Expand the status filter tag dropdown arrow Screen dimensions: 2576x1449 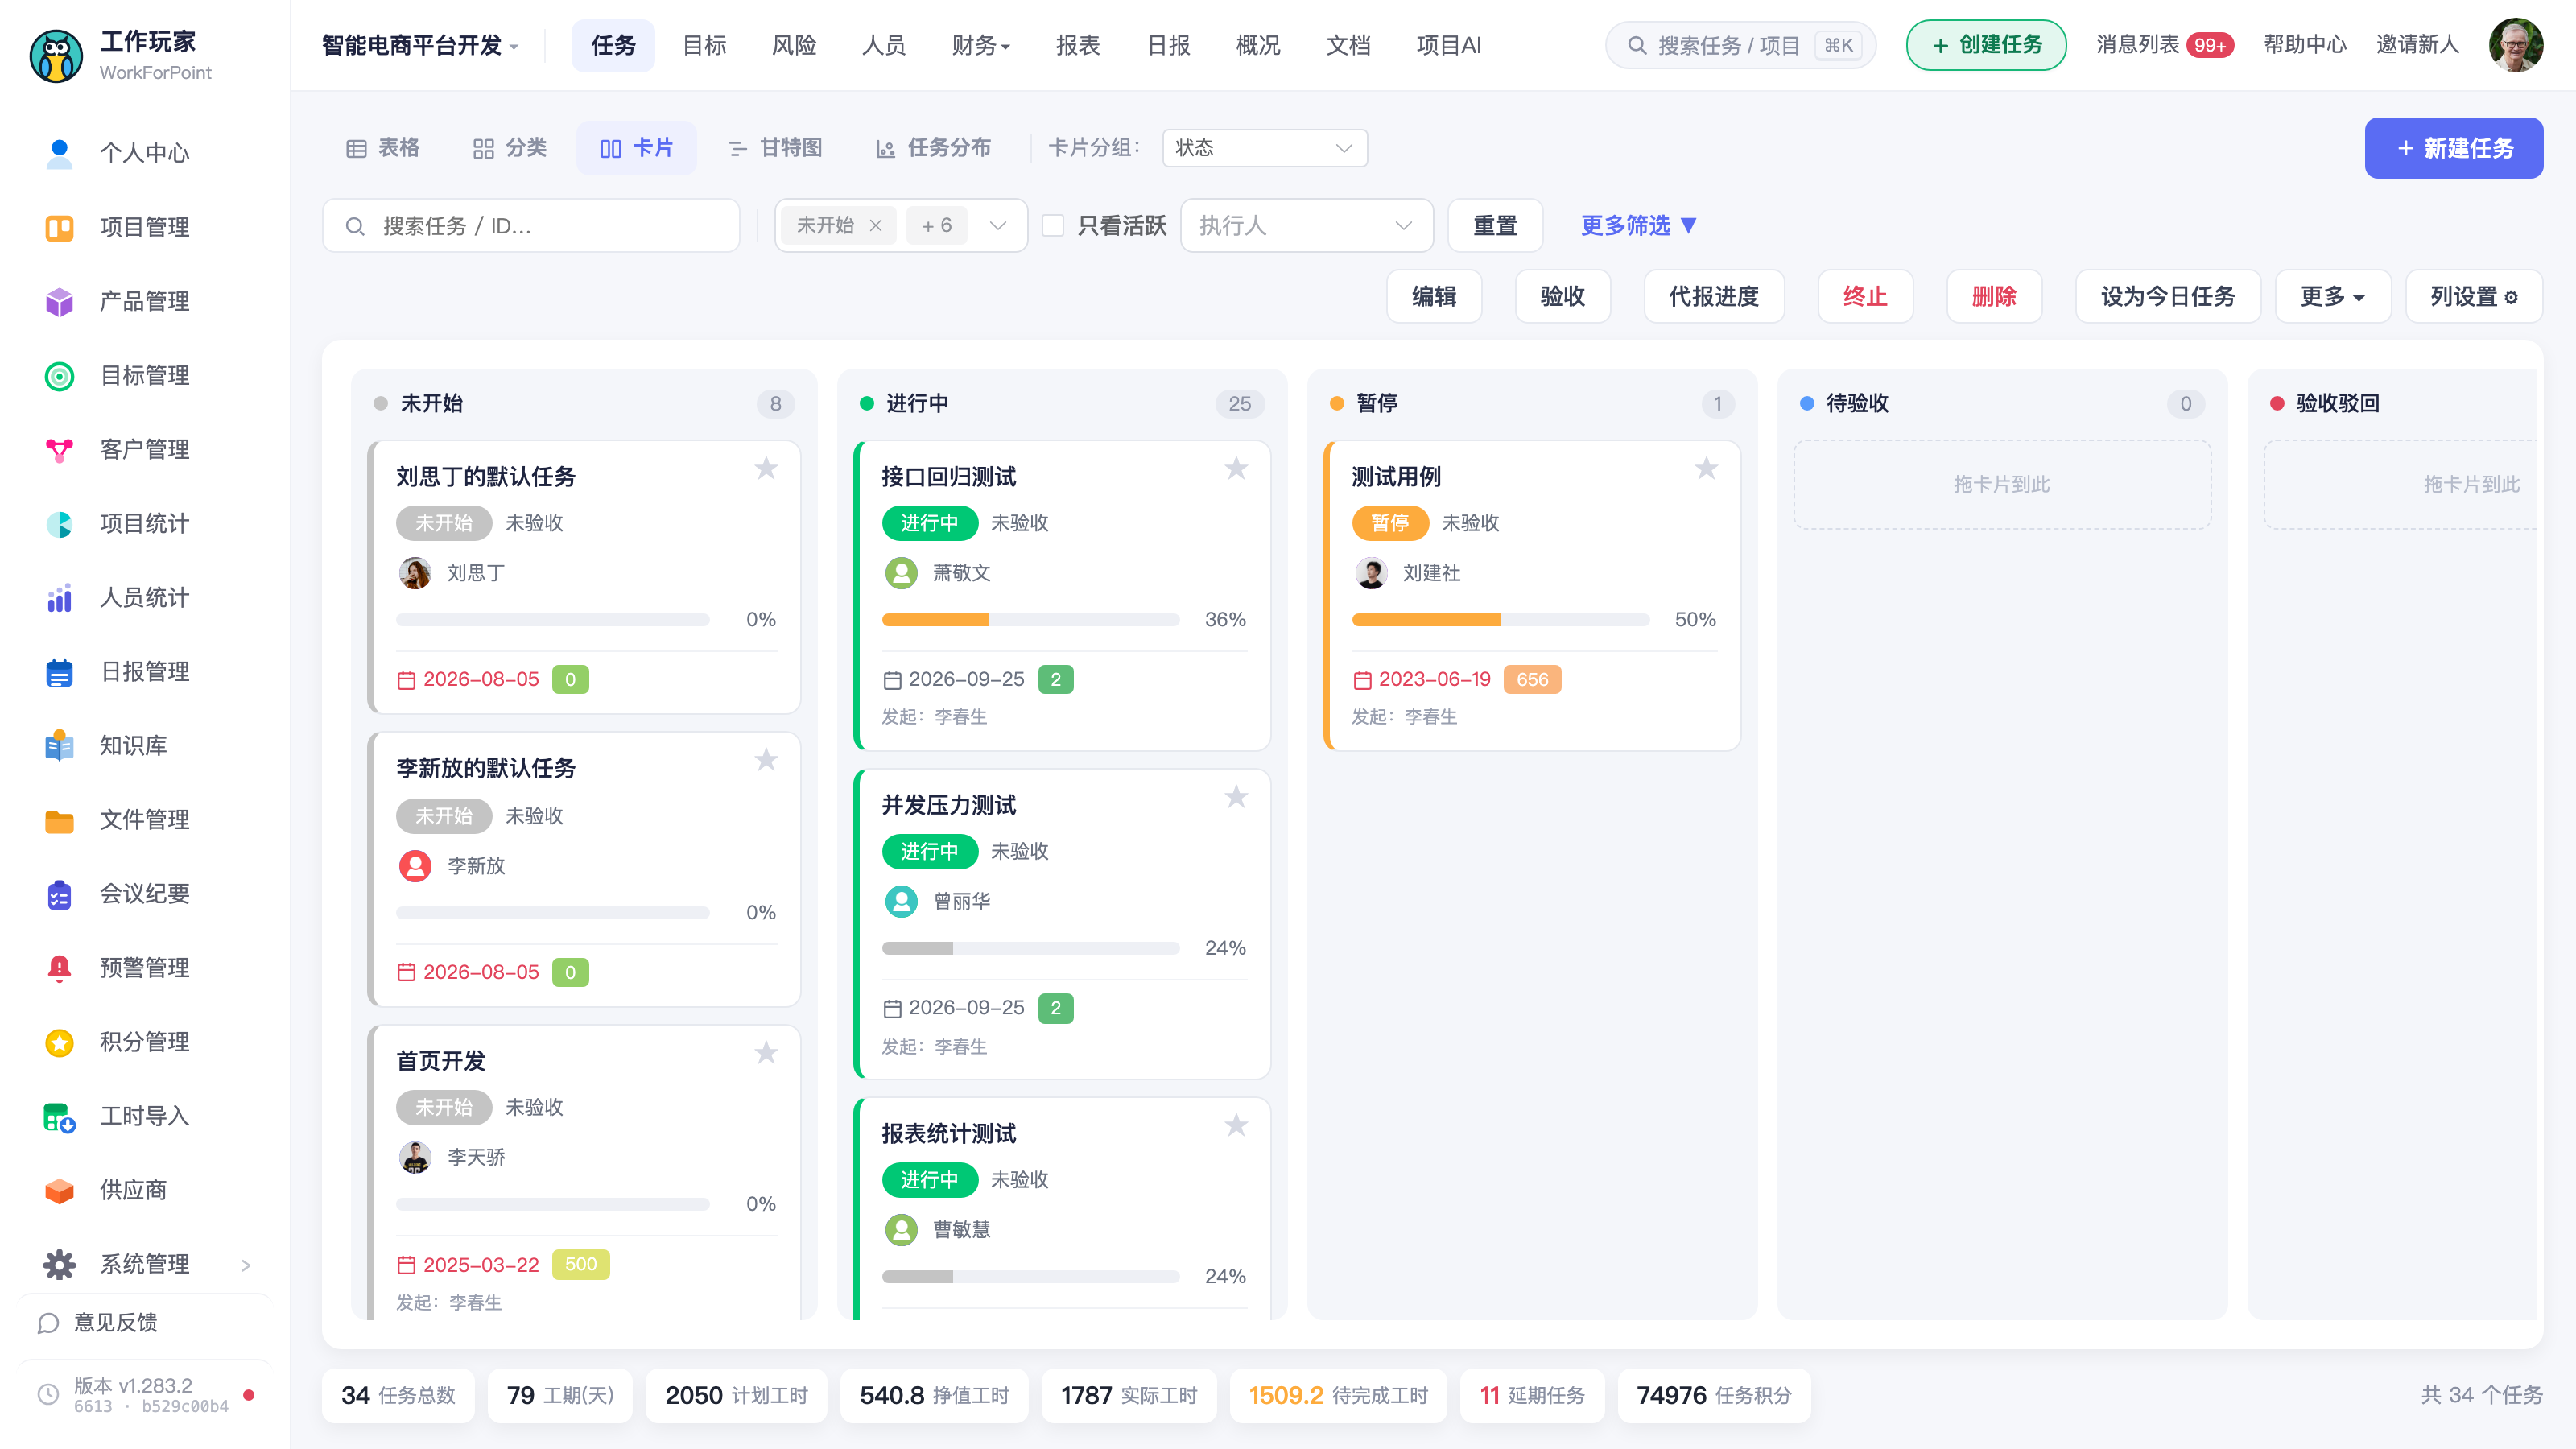(x=997, y=225)
